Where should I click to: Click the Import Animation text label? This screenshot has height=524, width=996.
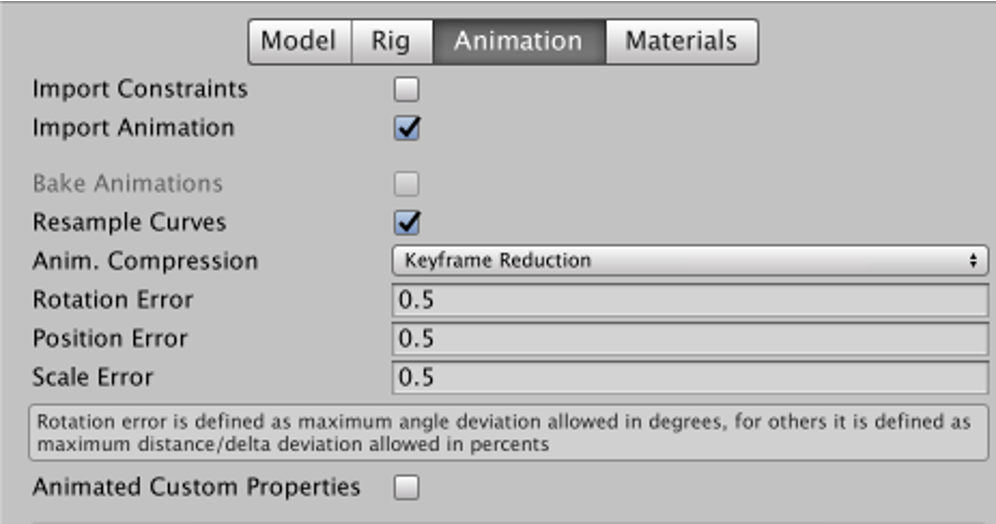click(x=133, y=128)
